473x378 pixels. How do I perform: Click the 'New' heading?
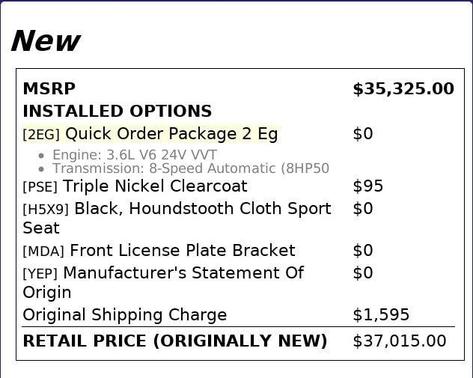point(46,41)
